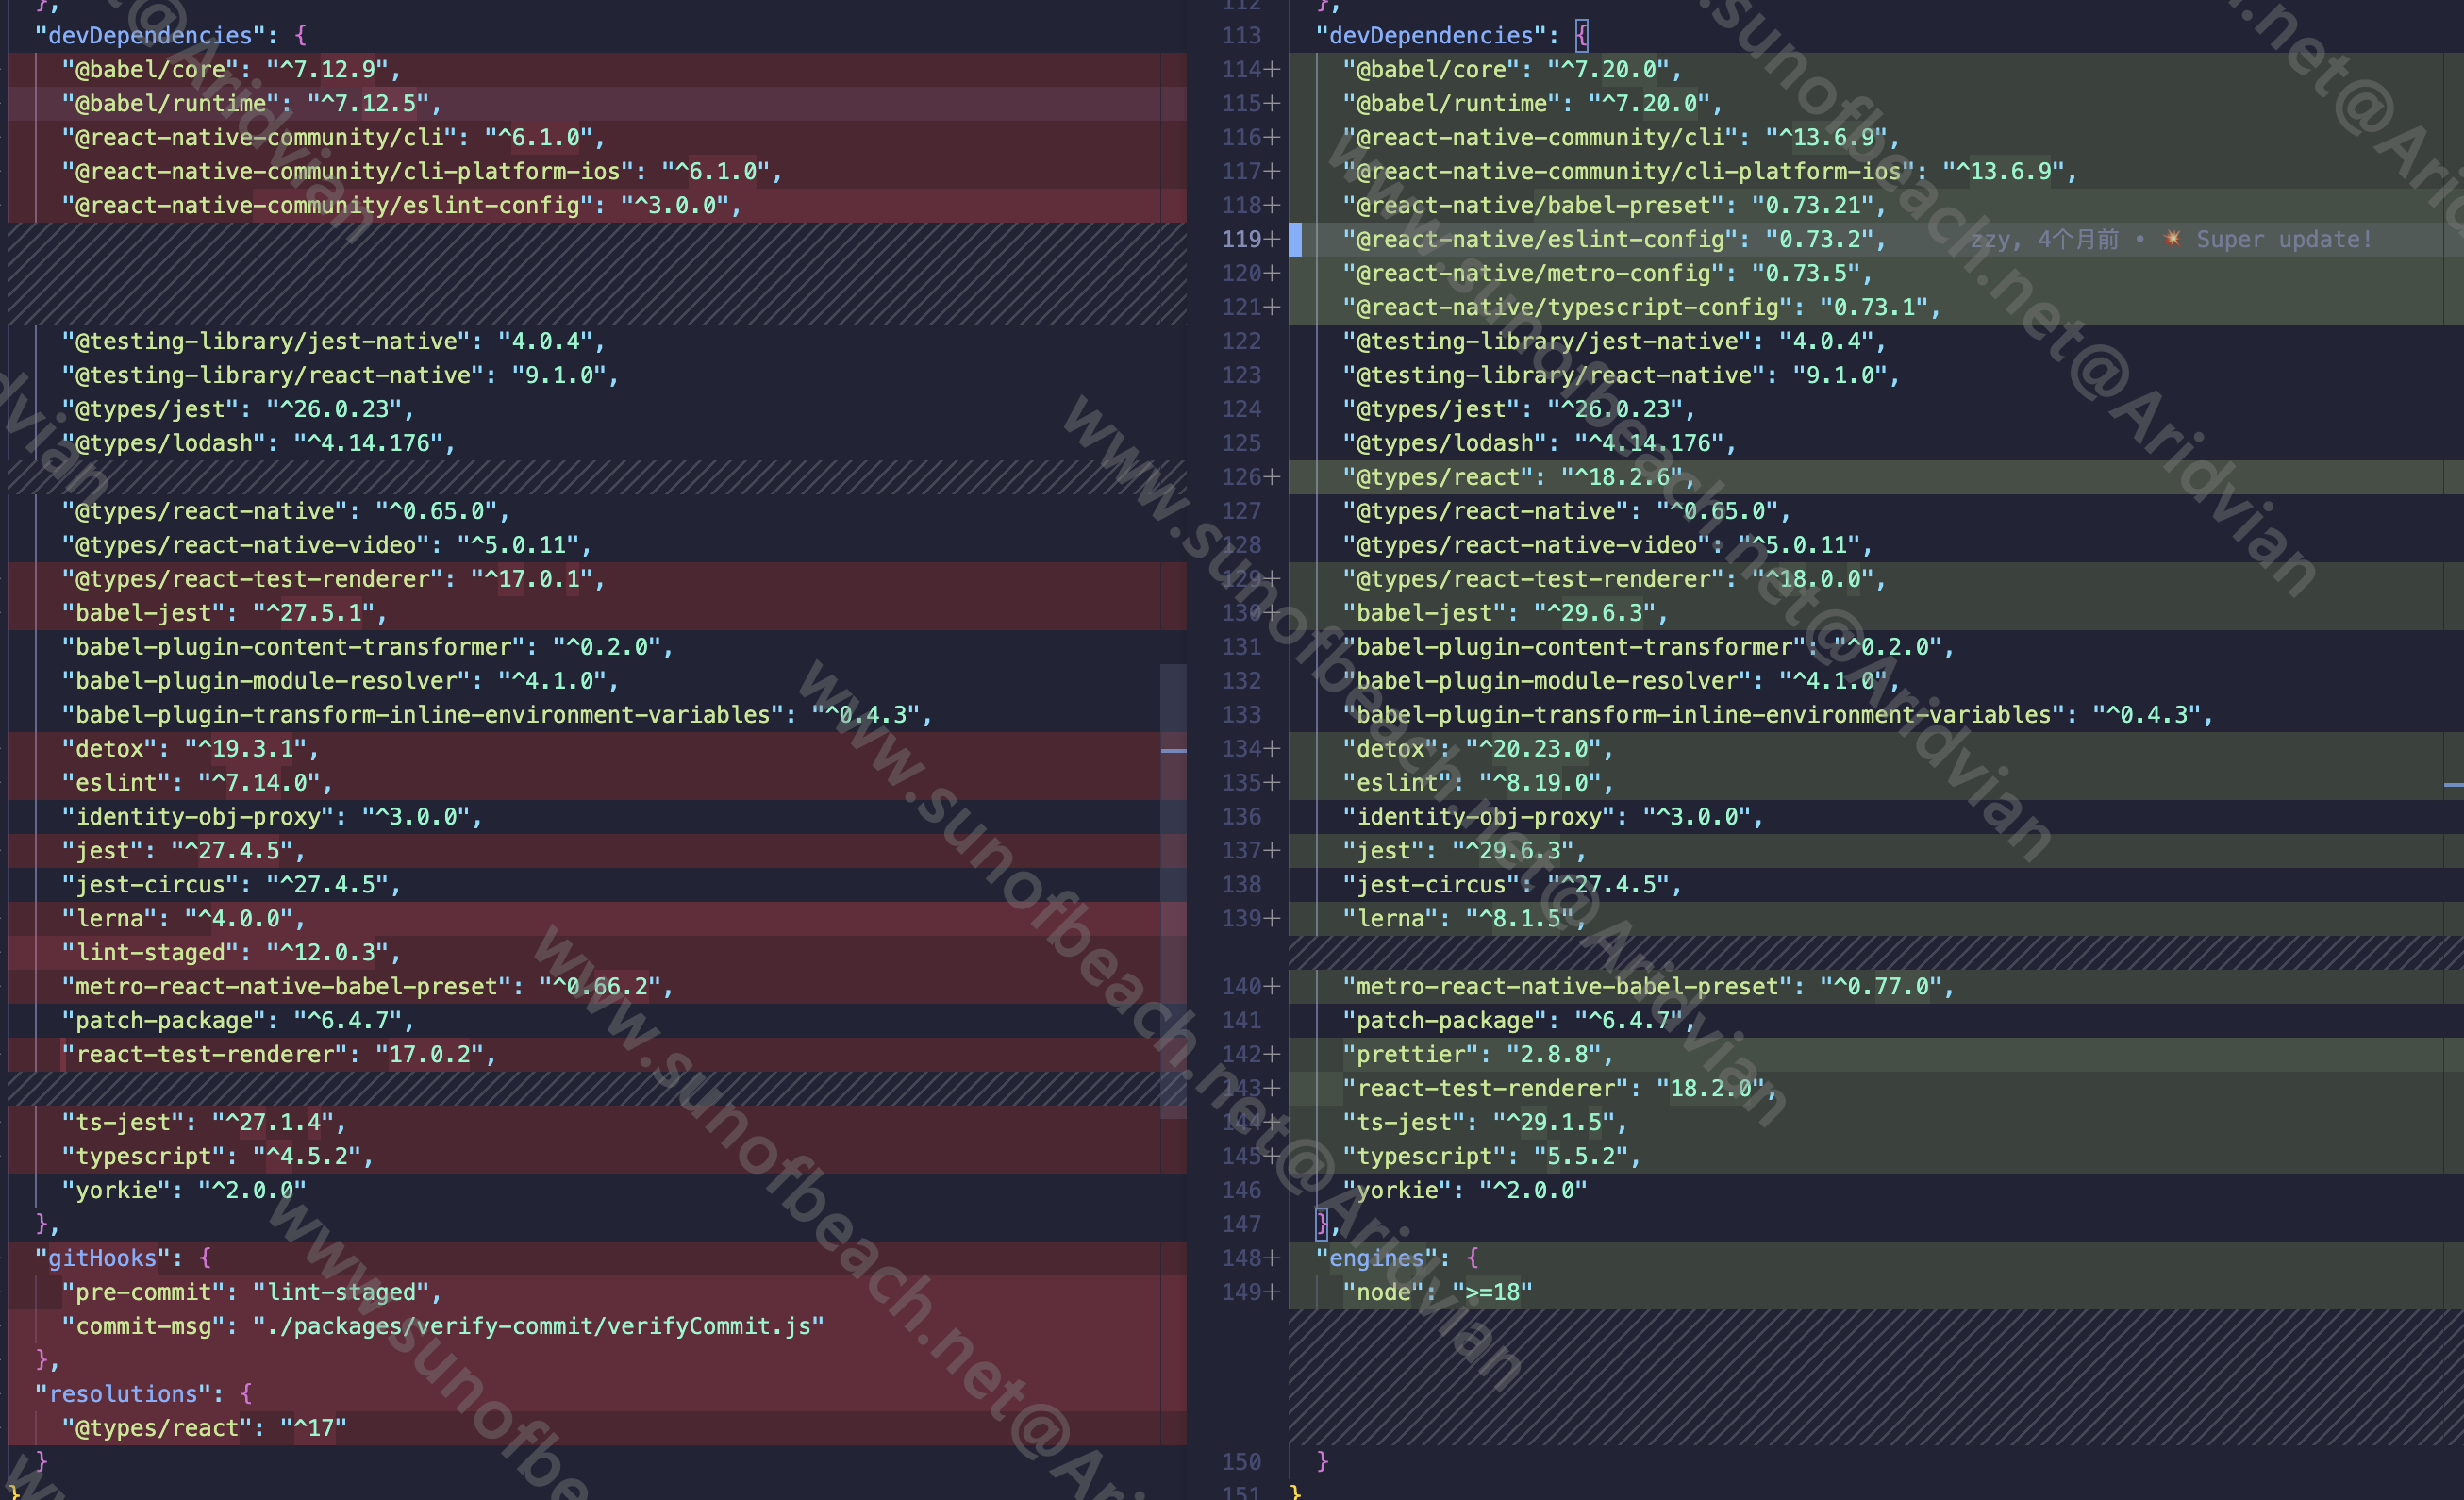Click the removed "ts-jest": "^27.1.4" line
2464x1500 pixels.
point(597,1123)
